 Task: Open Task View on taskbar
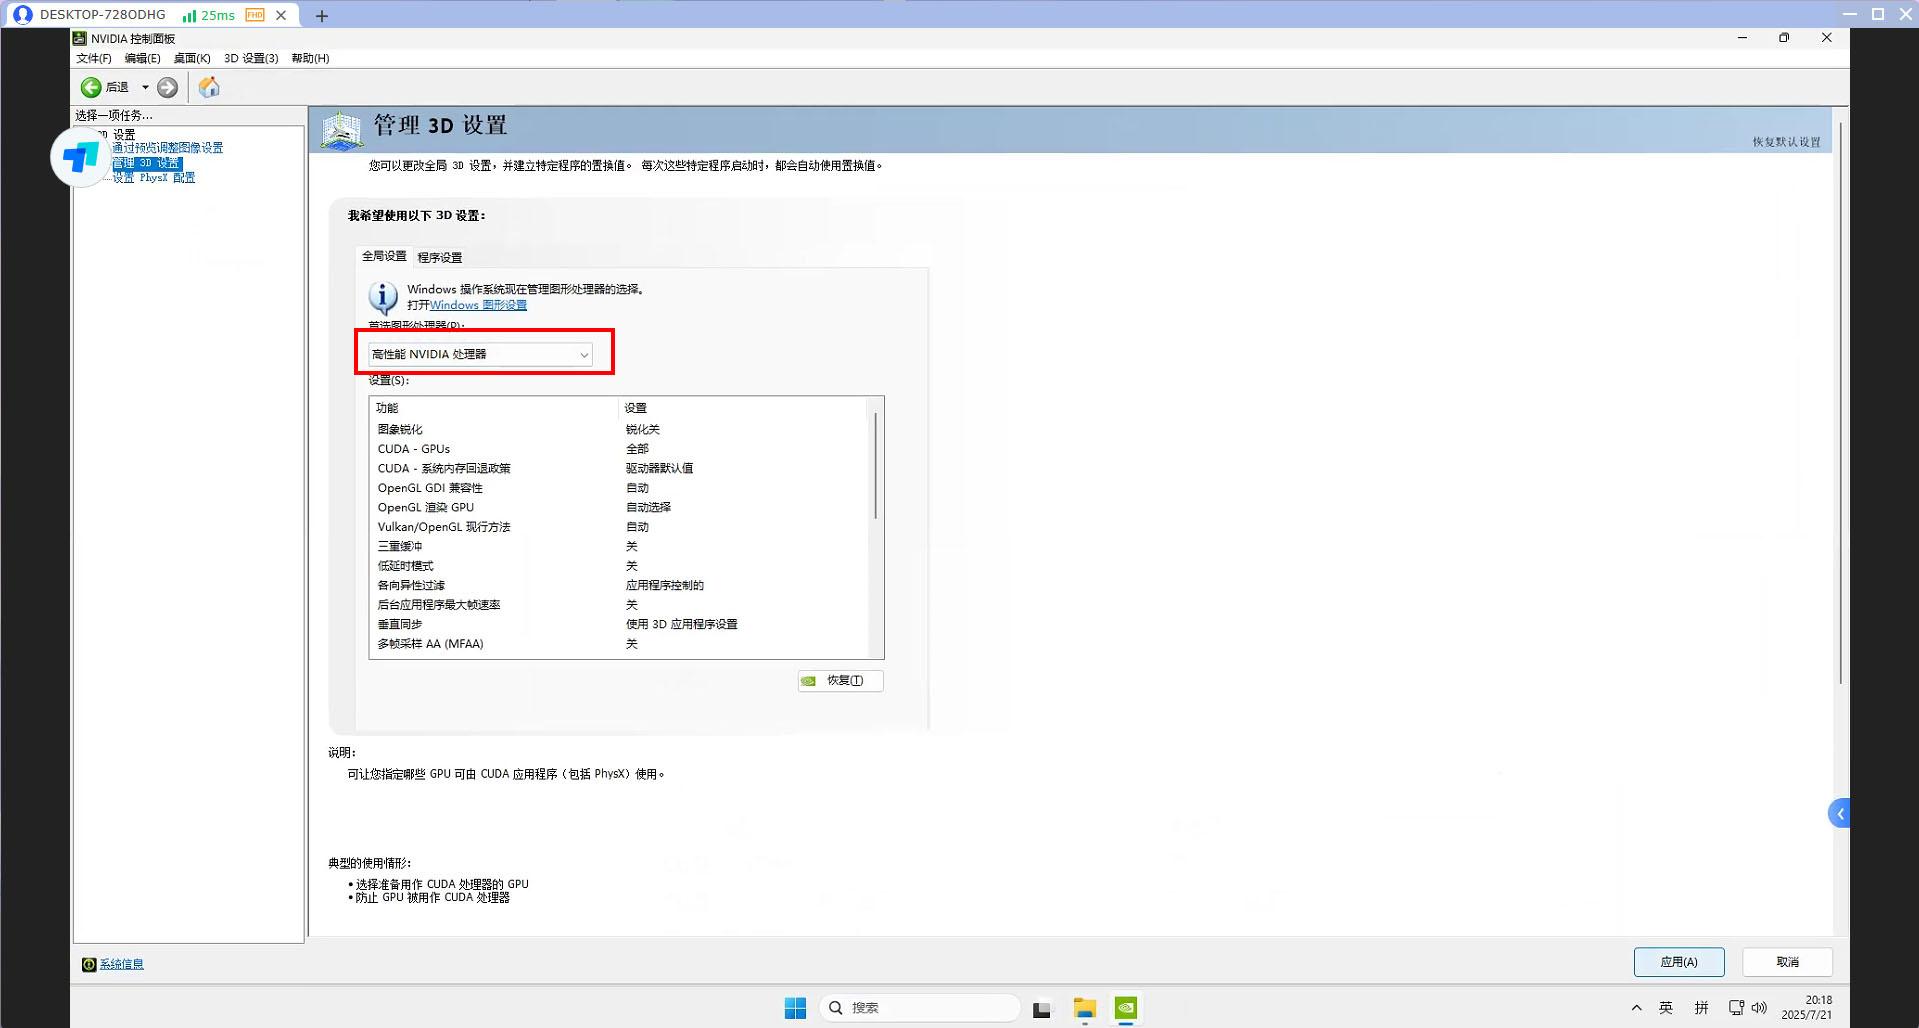1042,1008
